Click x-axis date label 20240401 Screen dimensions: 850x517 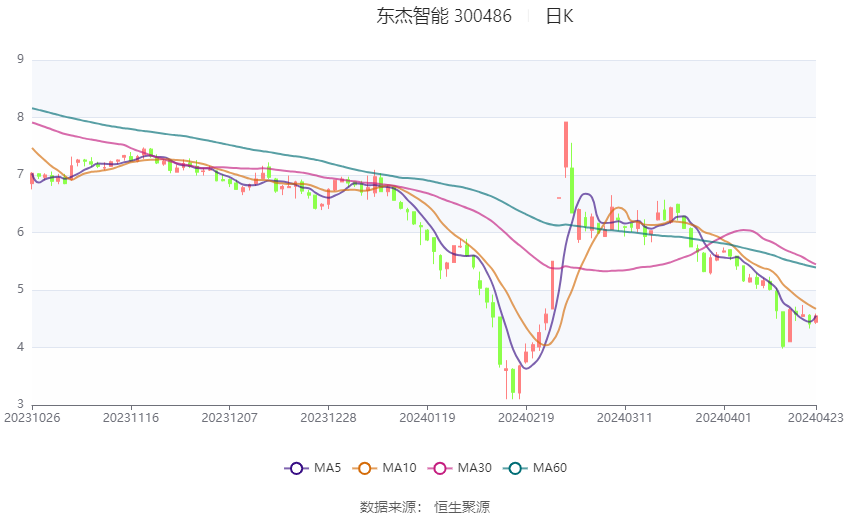tap(724, 418)
